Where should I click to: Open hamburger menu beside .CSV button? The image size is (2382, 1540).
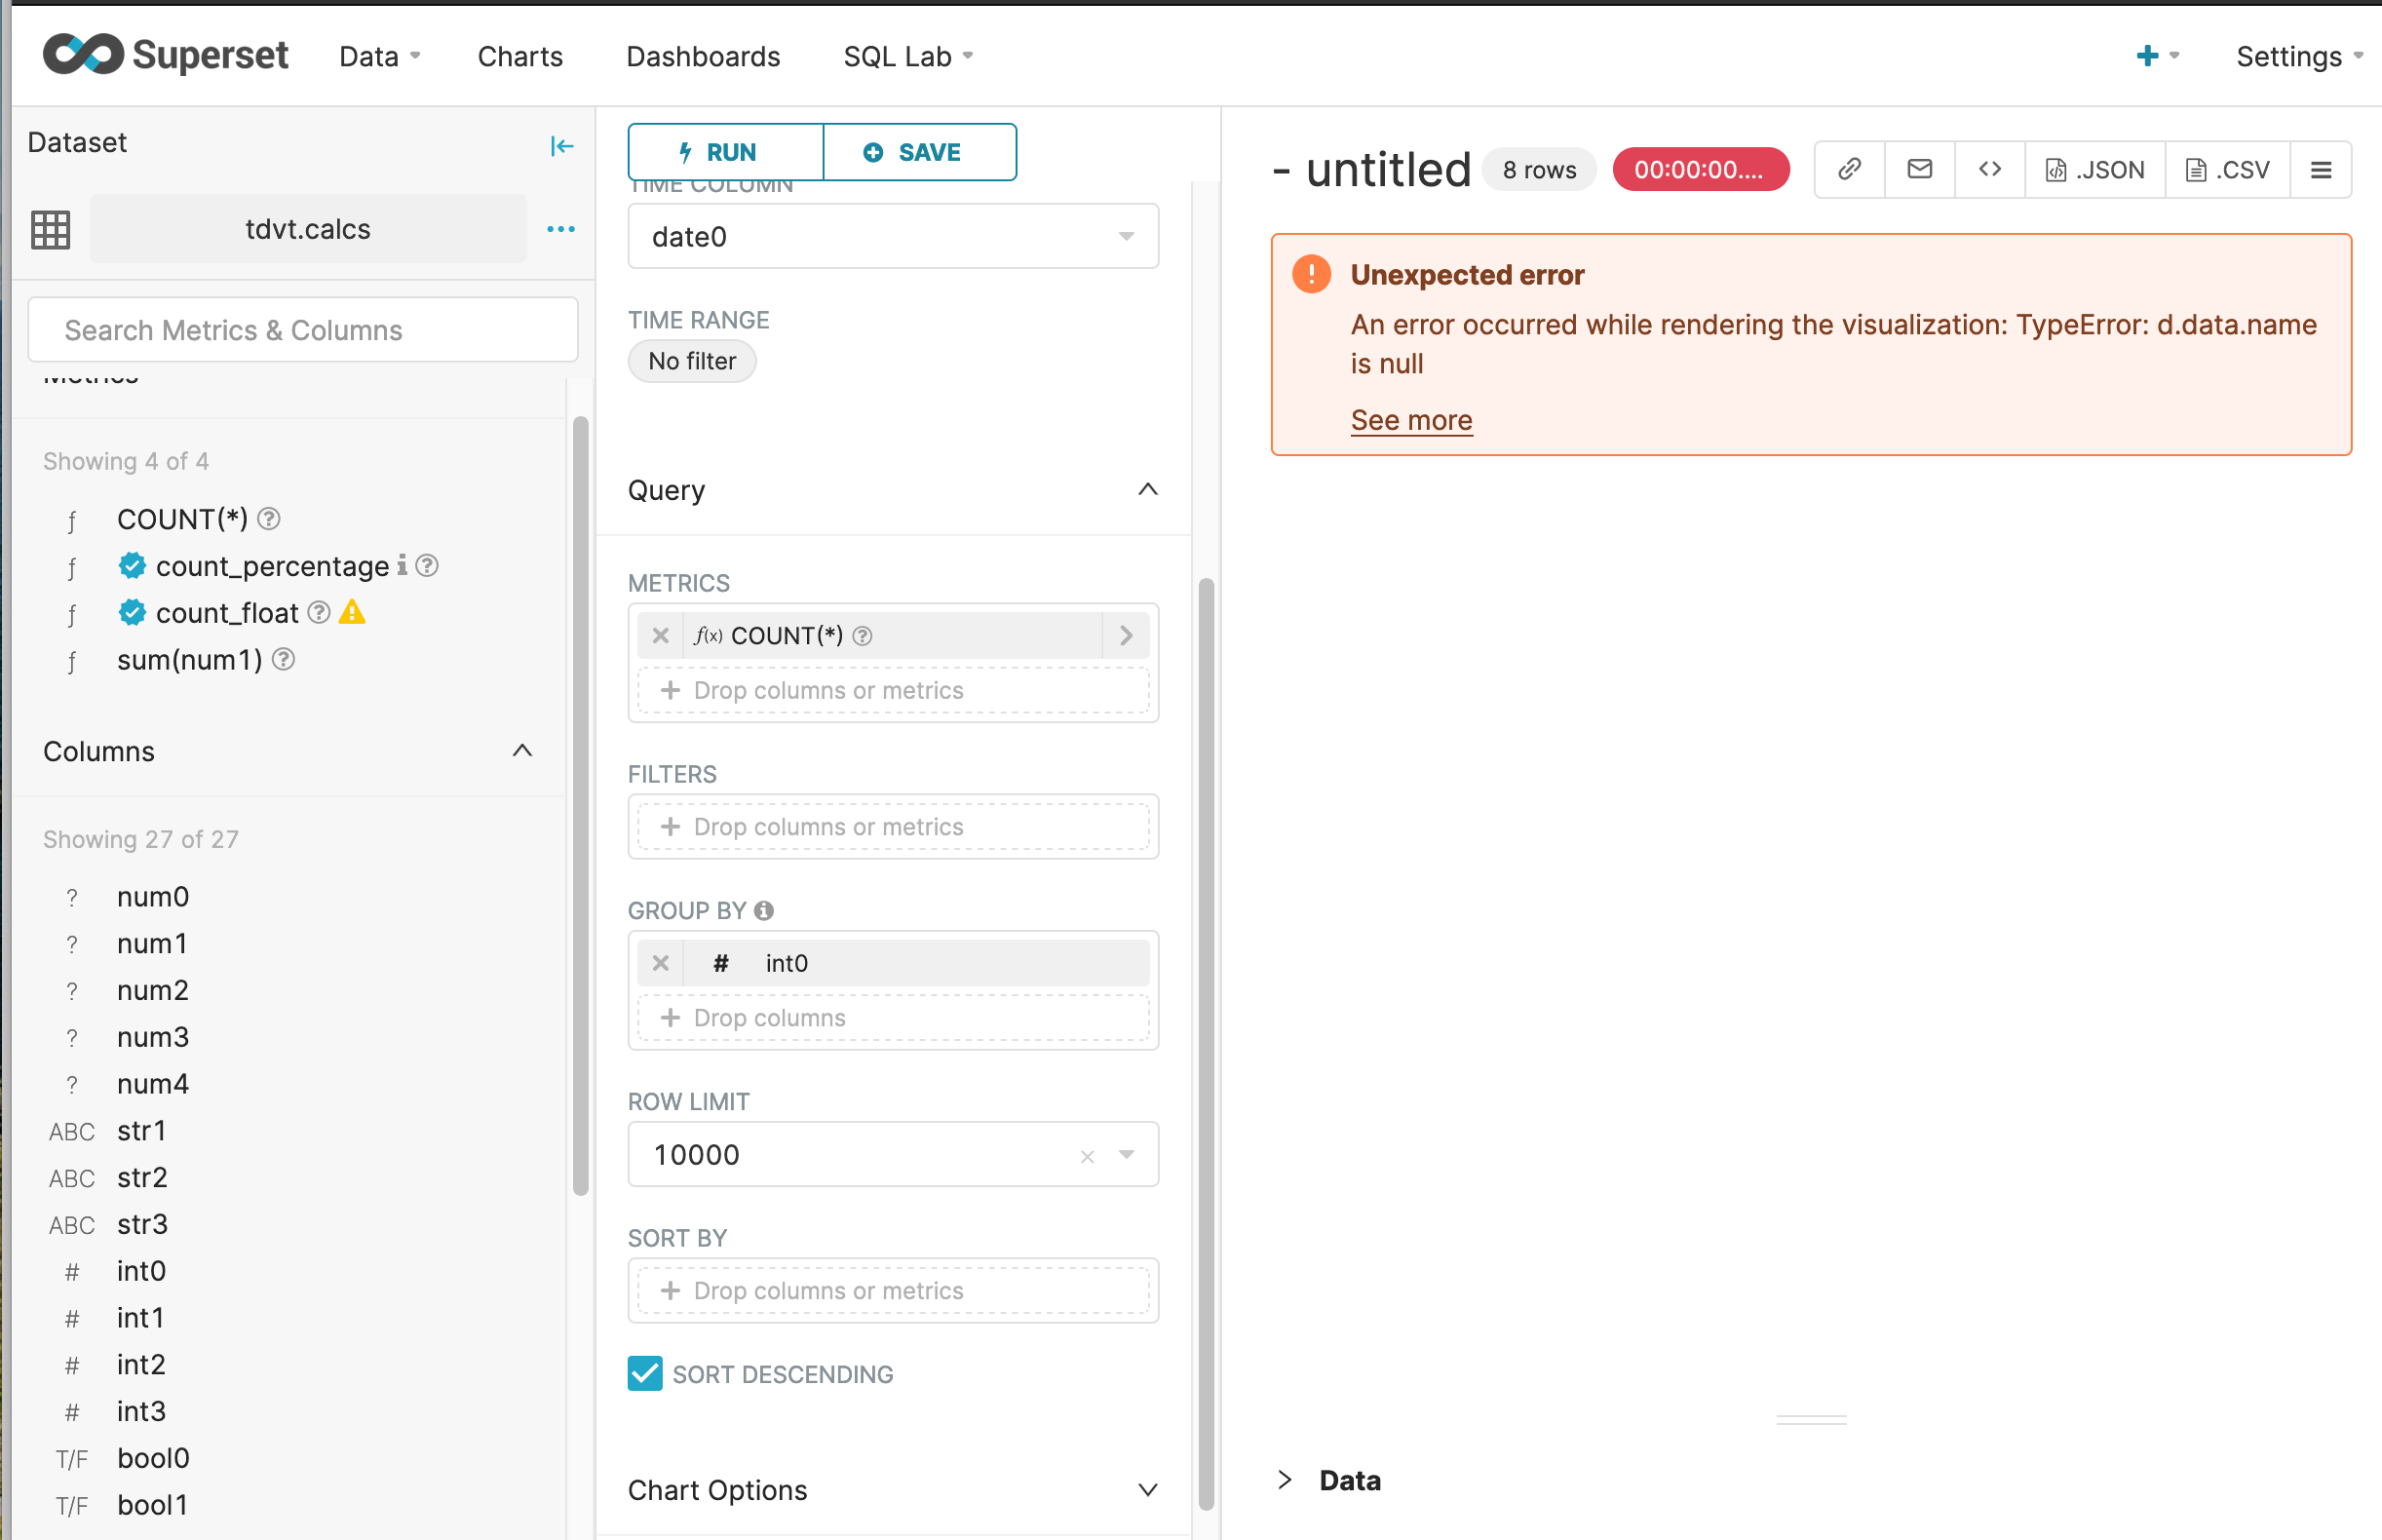pos(2321,170)
